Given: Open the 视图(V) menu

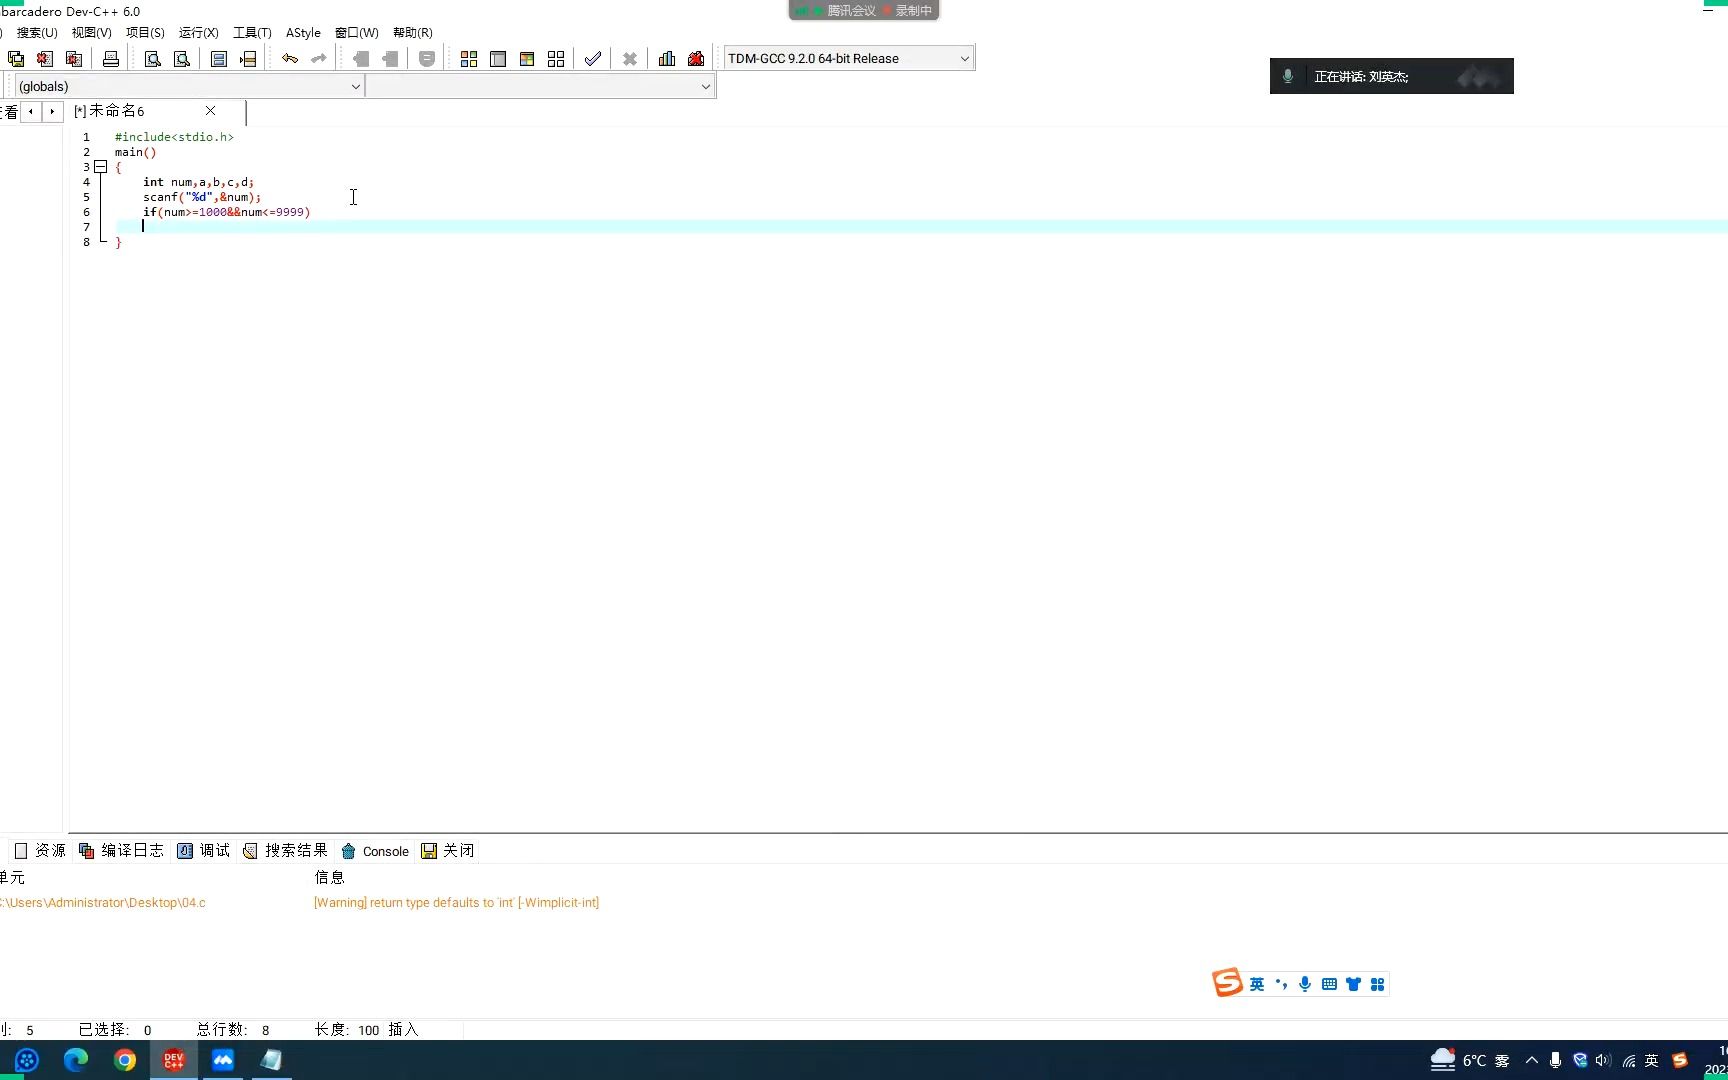Looking at the screenshot, I should tap(91, 32).
